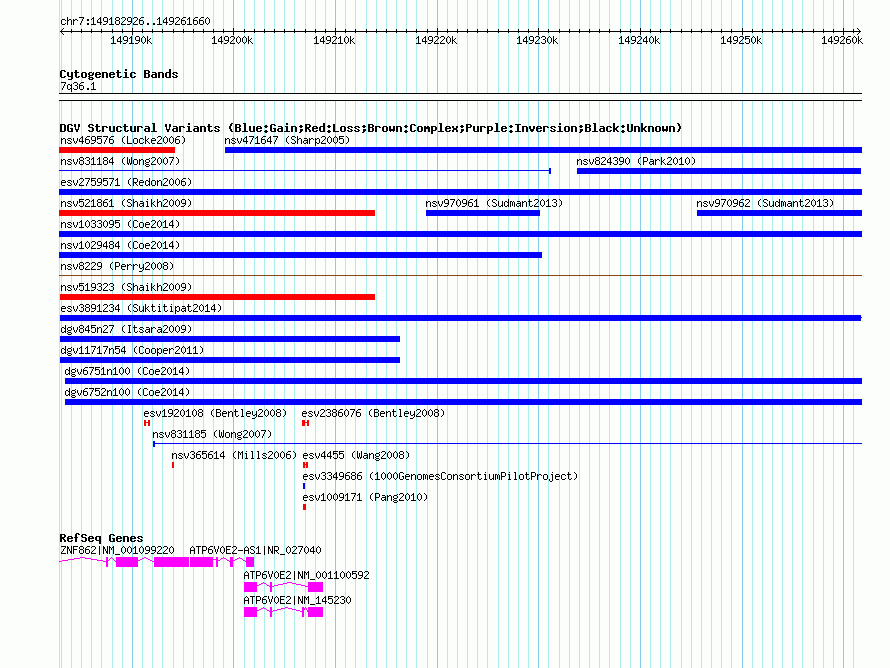This screenshot has width=890, height=668.
Task: Click the red loss bar of nsv469576
Action: pos(117,150)
